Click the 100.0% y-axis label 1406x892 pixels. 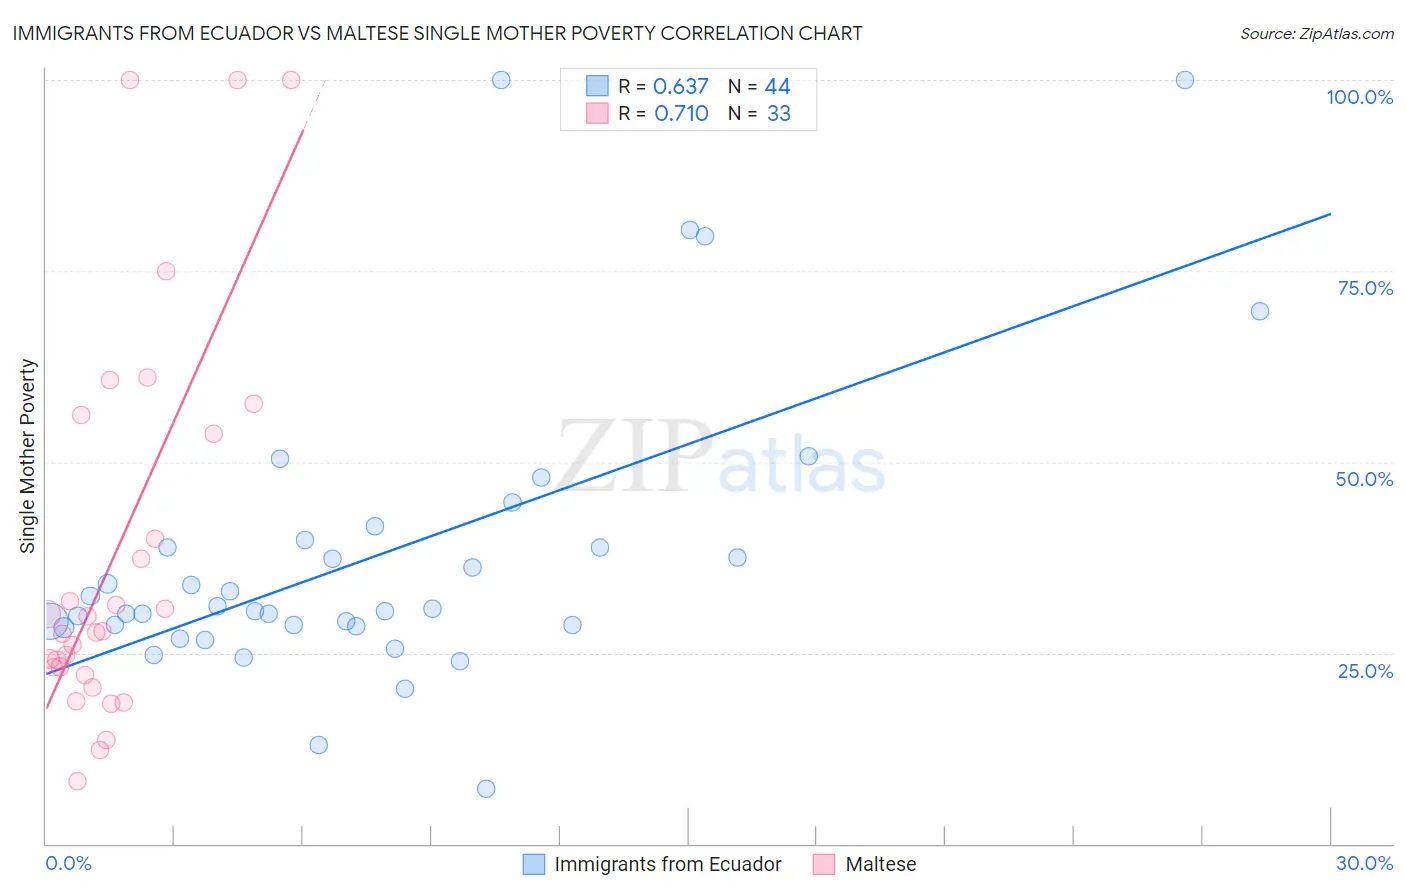tap(1360, 97)
